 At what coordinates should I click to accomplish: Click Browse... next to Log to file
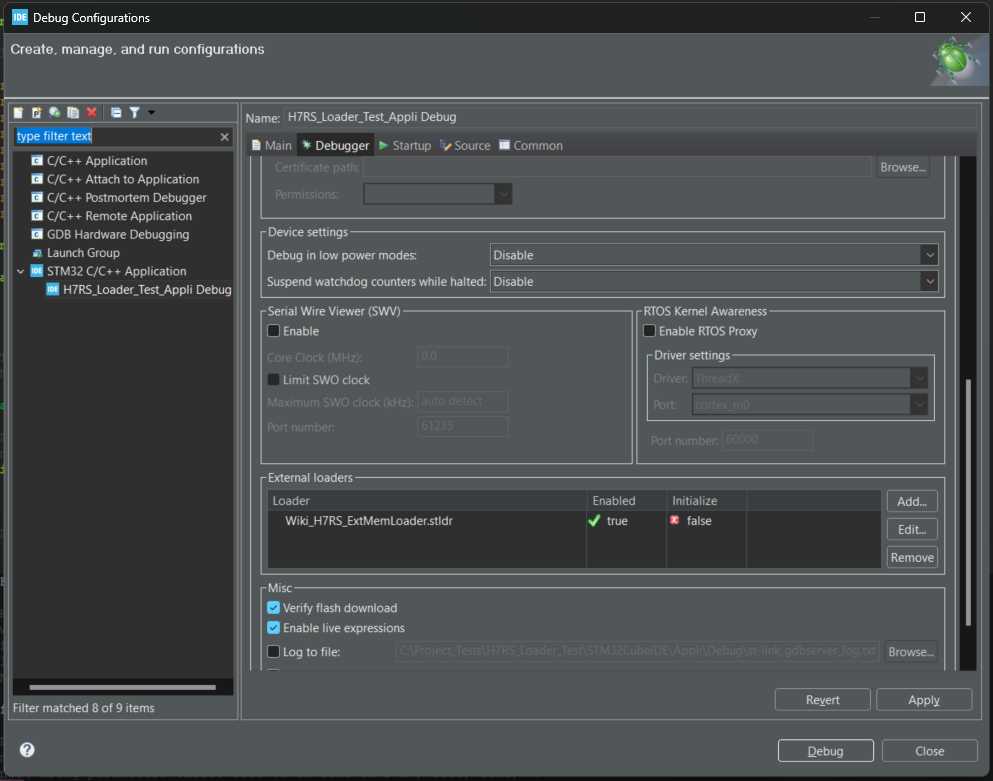(911, 651)
